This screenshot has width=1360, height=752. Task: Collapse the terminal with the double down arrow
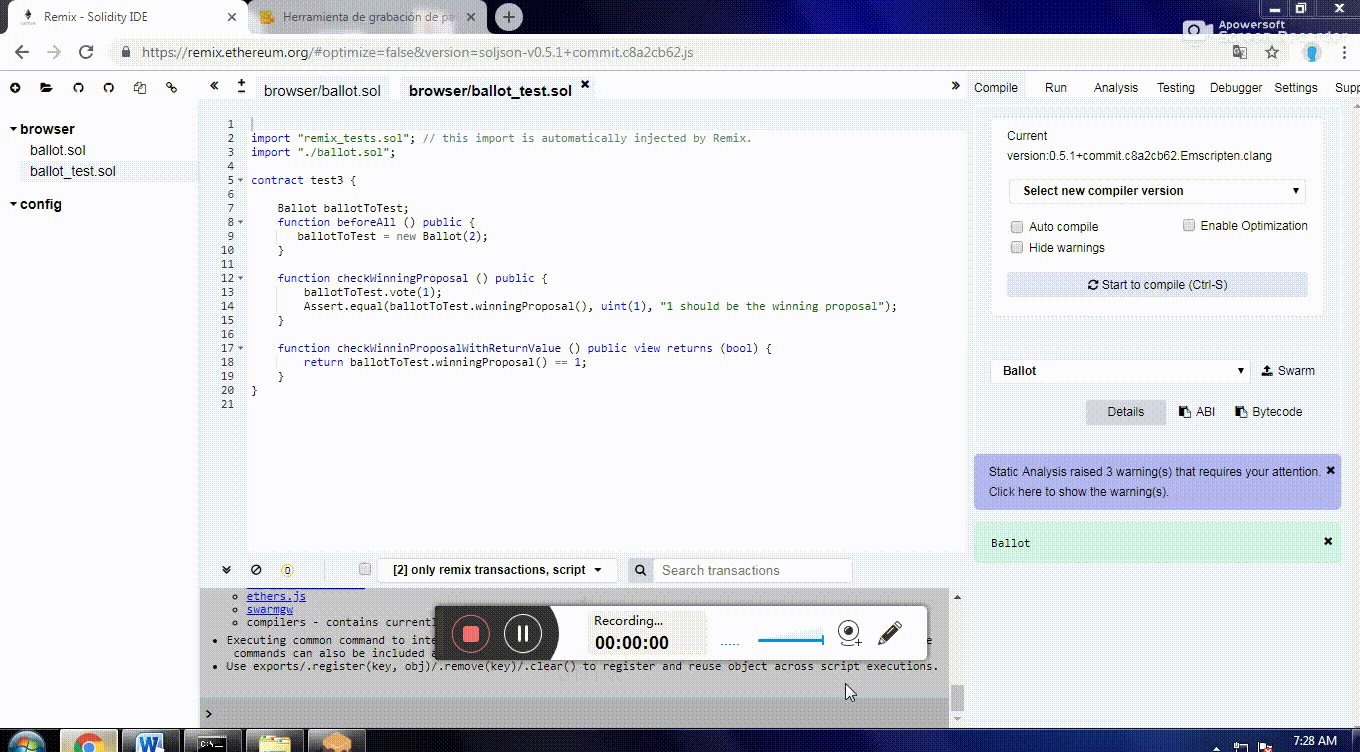pyautogui.click(x=226, y=569)
